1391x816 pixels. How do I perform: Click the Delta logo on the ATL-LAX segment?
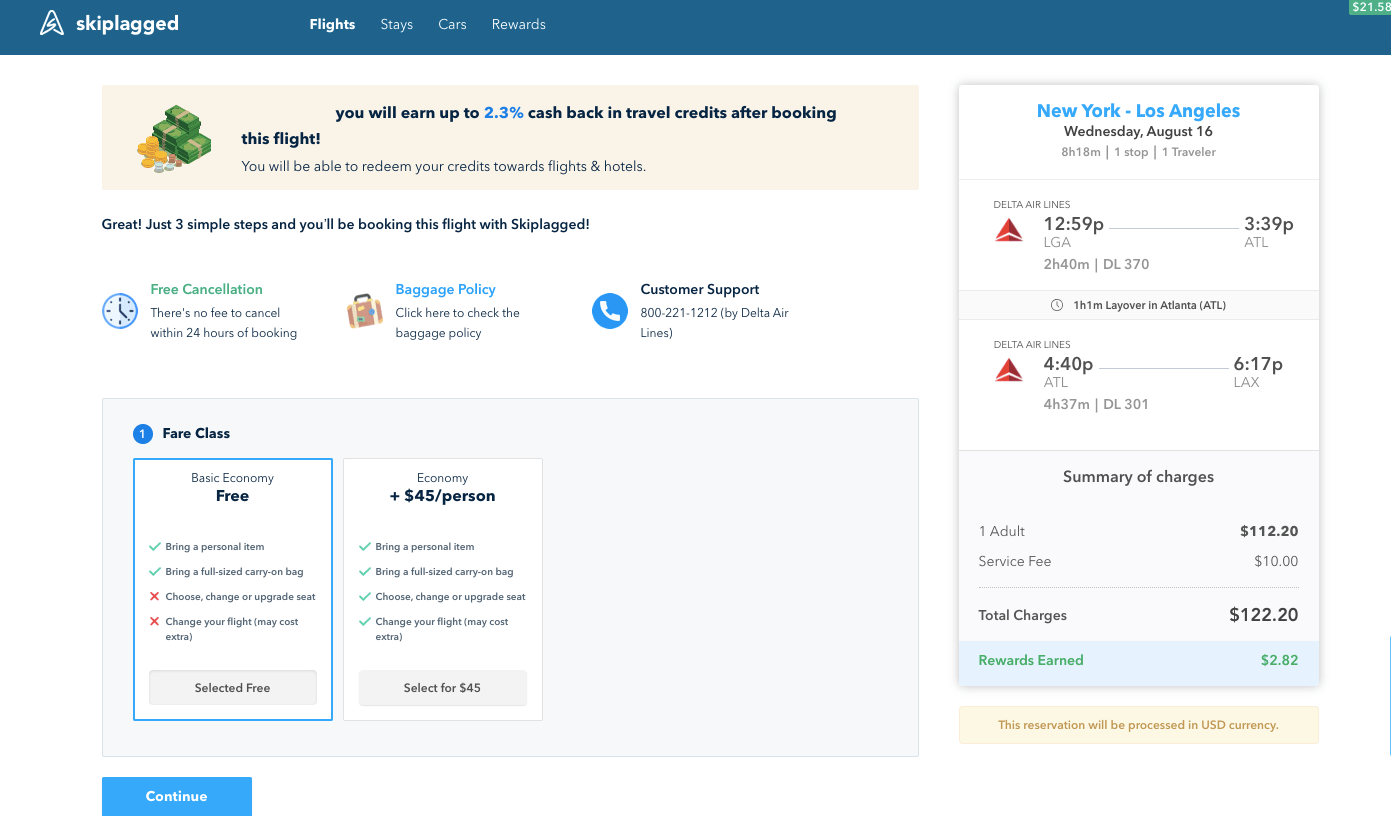[x=1009, y=369]
